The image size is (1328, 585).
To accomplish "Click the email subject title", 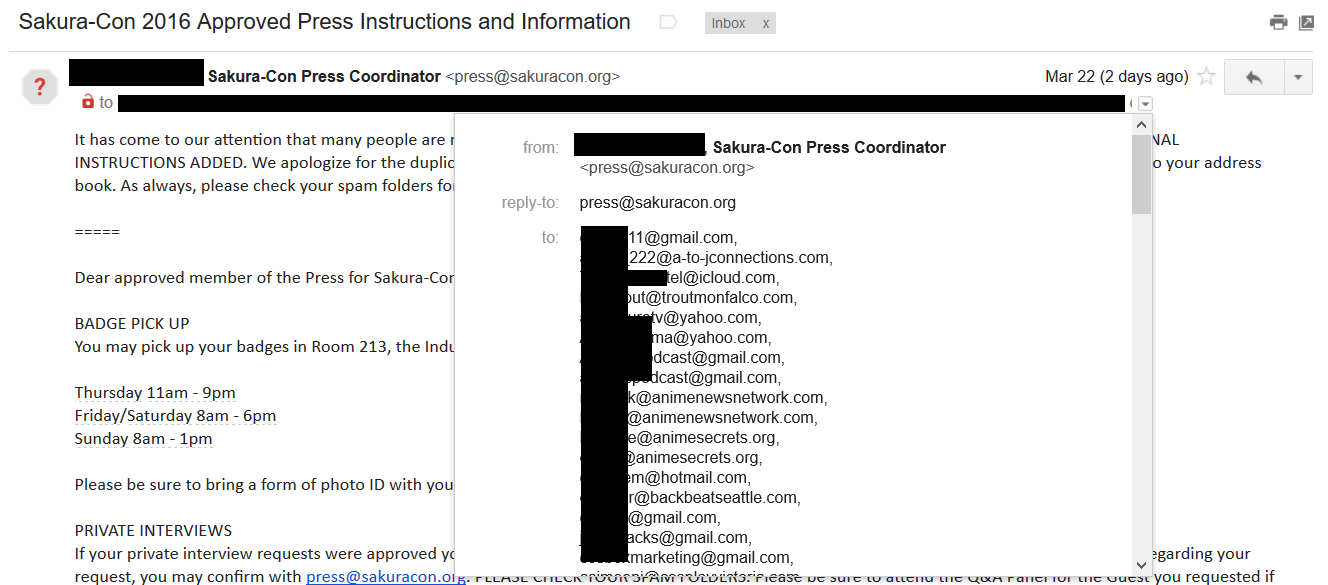I will 325,21.
